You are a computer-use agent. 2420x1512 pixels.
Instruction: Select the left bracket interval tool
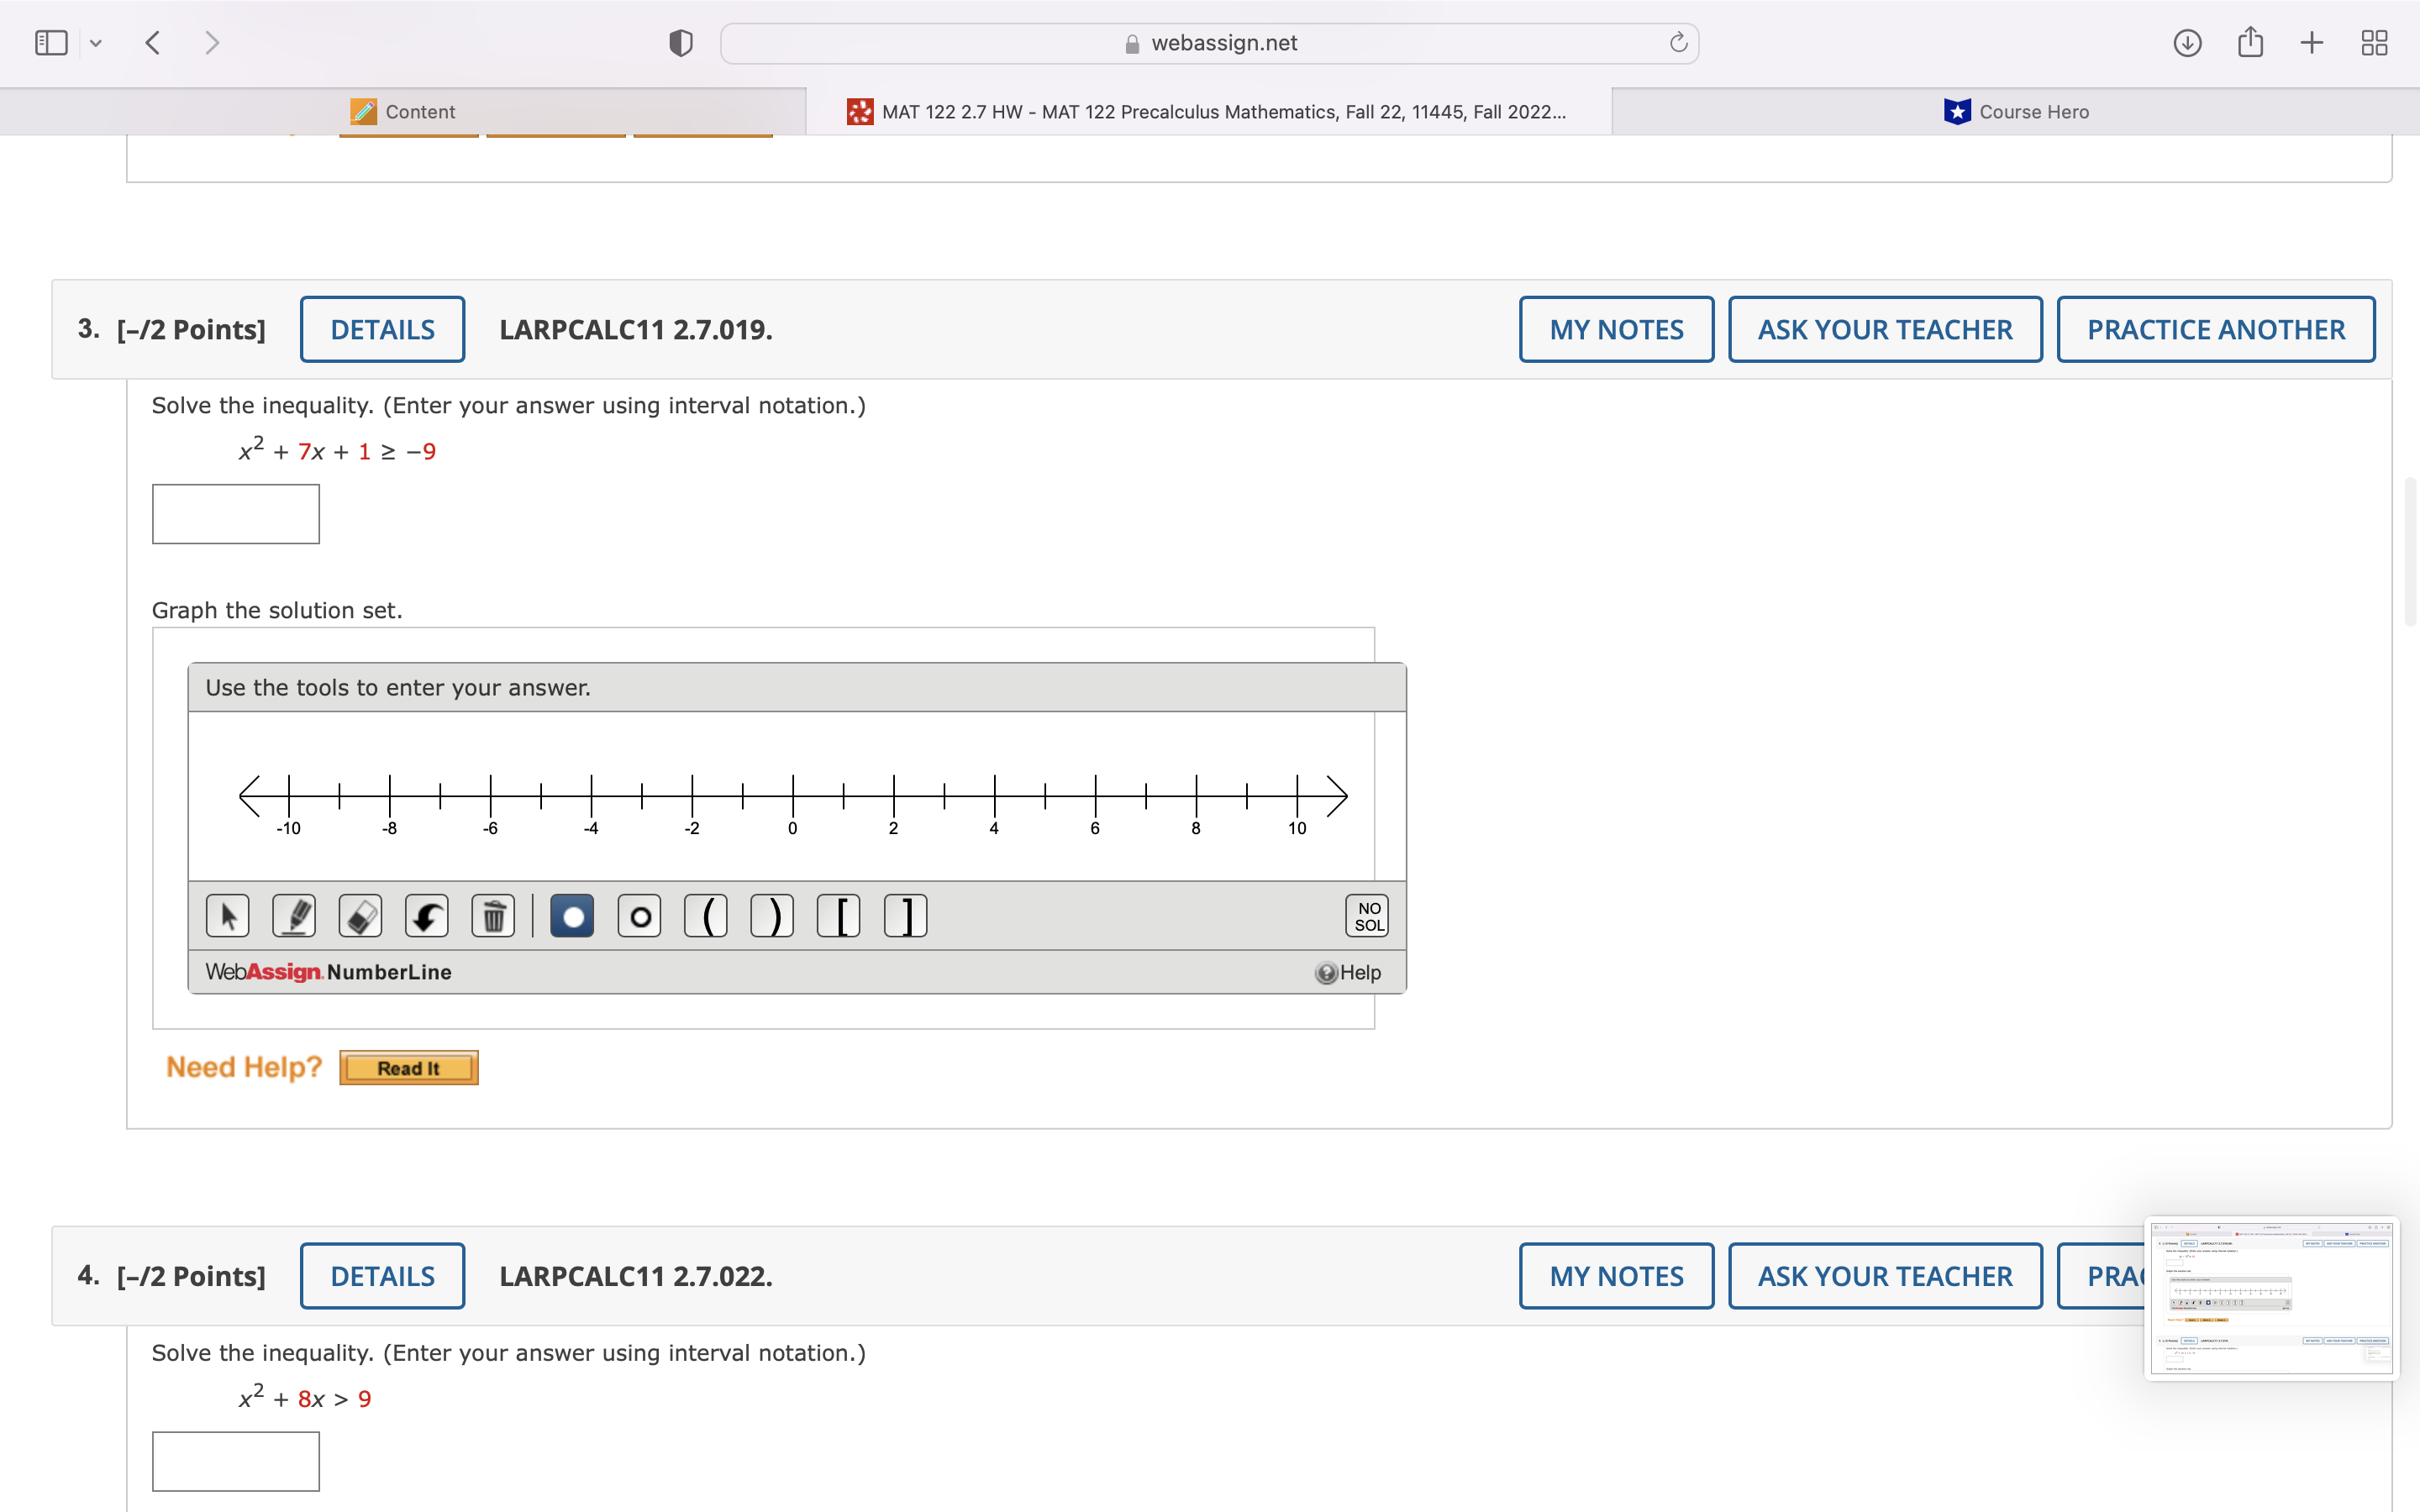point(839,915)
